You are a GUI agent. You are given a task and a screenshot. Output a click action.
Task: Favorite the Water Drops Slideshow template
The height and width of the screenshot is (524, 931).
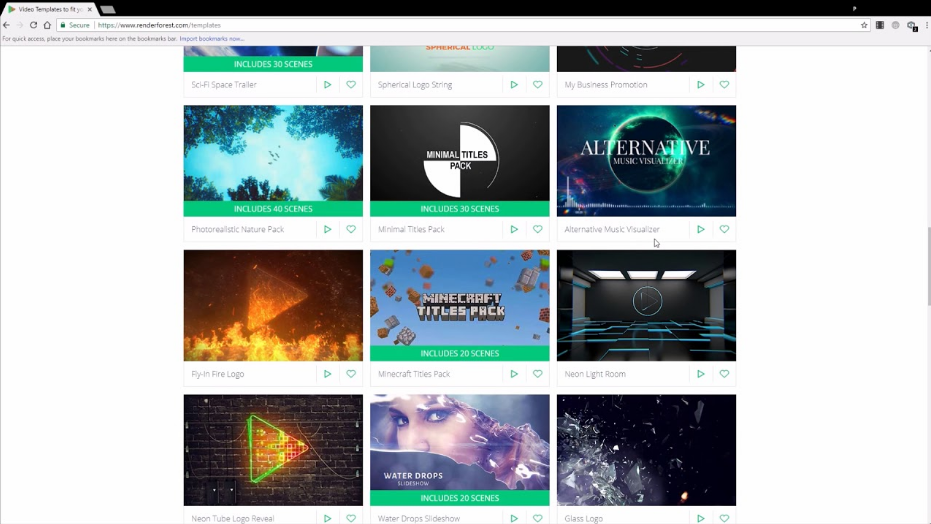click(537, 518)
